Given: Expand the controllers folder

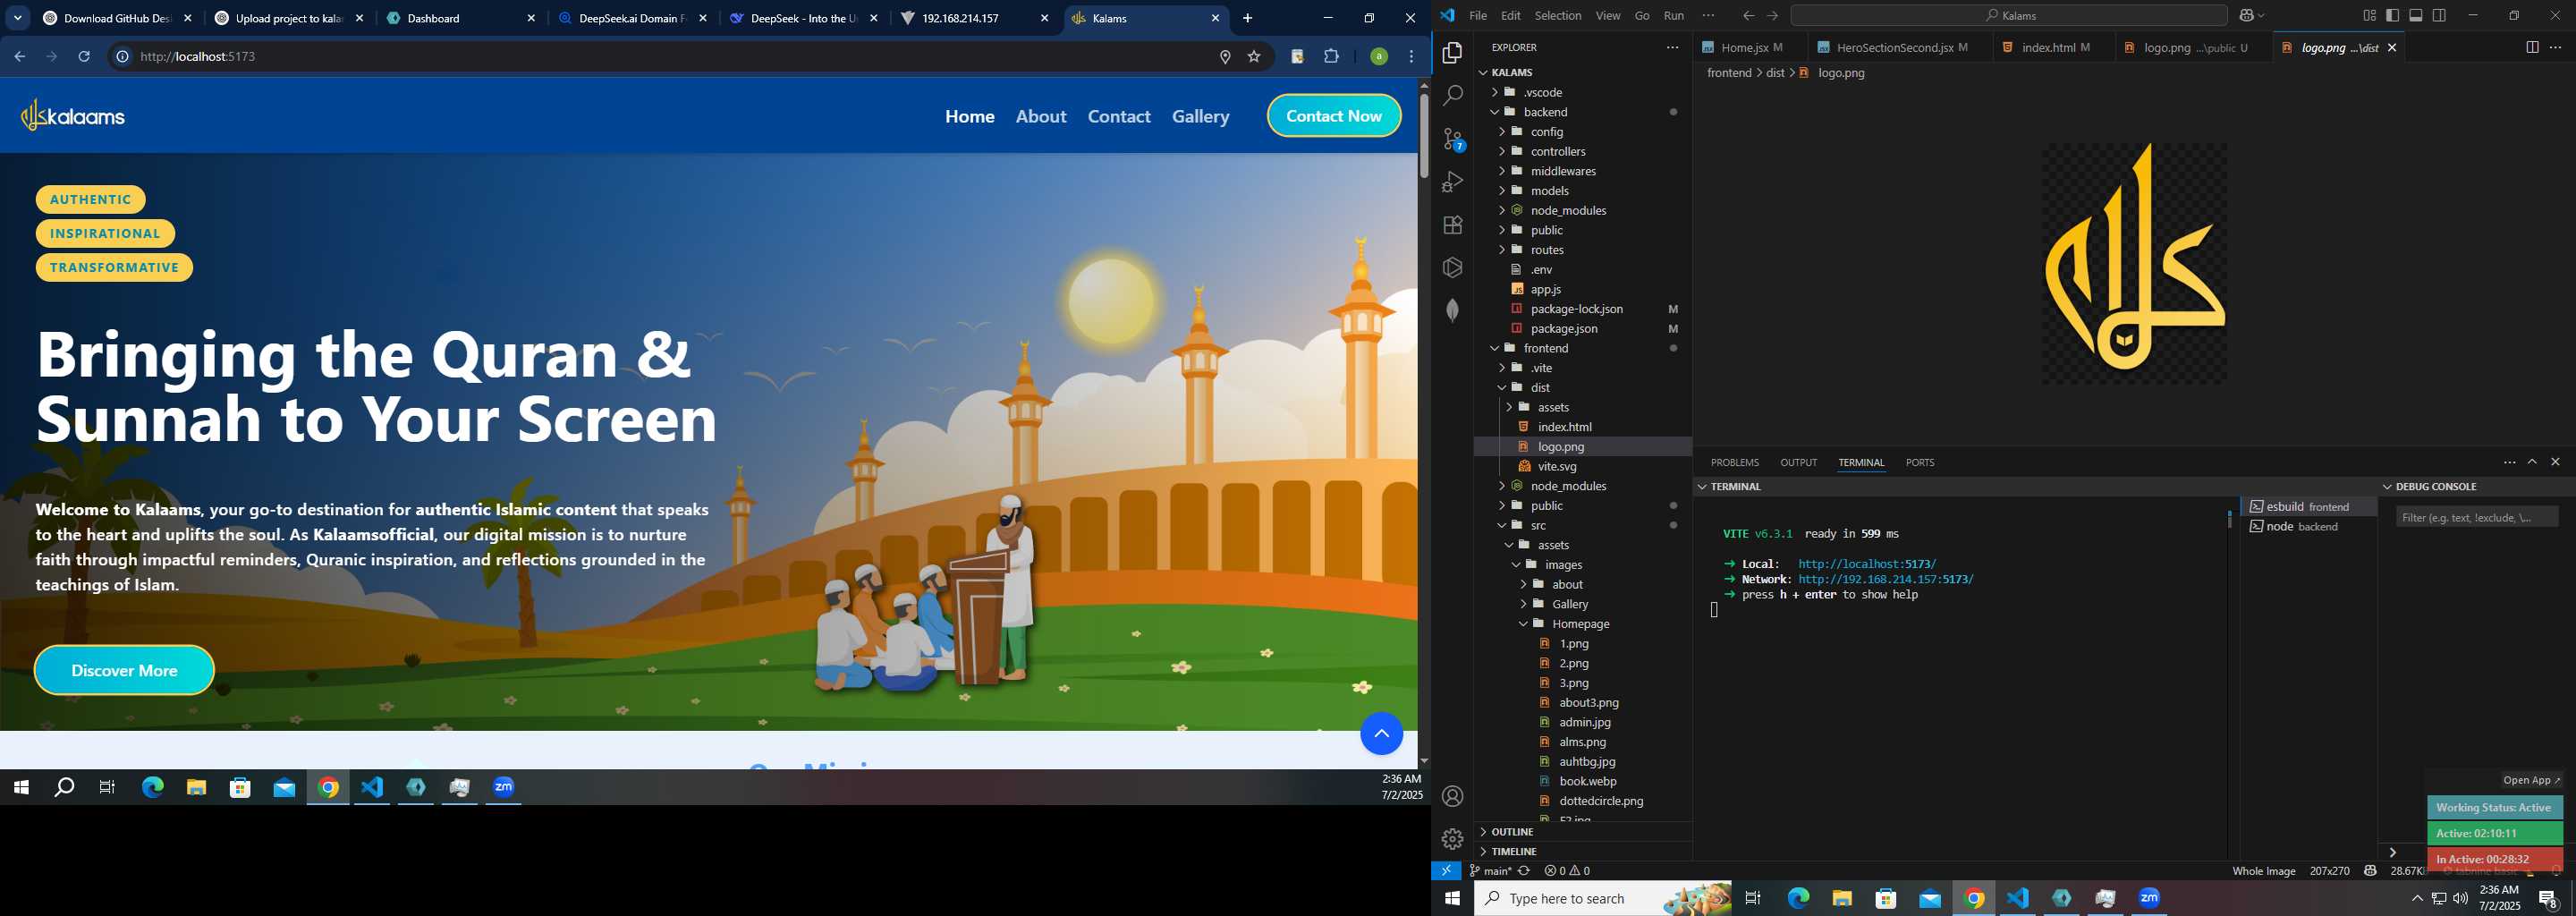Looking at the screenshot, I should [1502, 151].
